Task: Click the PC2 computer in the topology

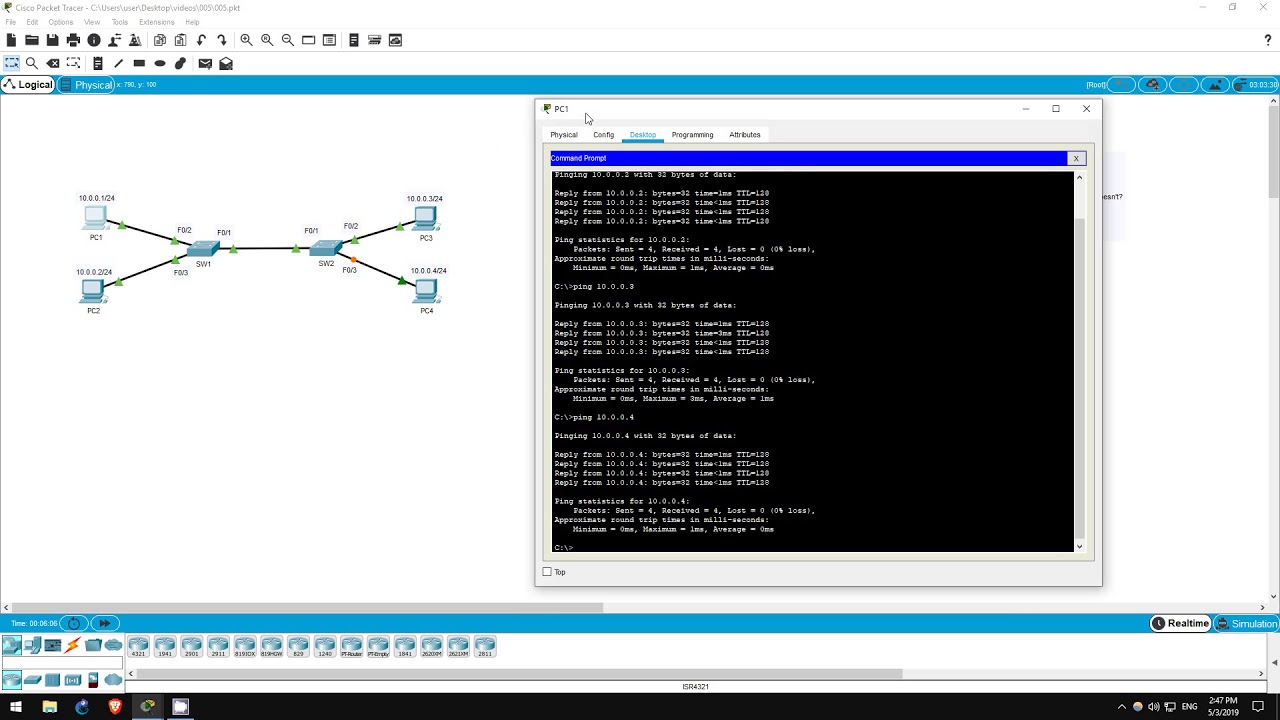Action: (x=93, y=293)
